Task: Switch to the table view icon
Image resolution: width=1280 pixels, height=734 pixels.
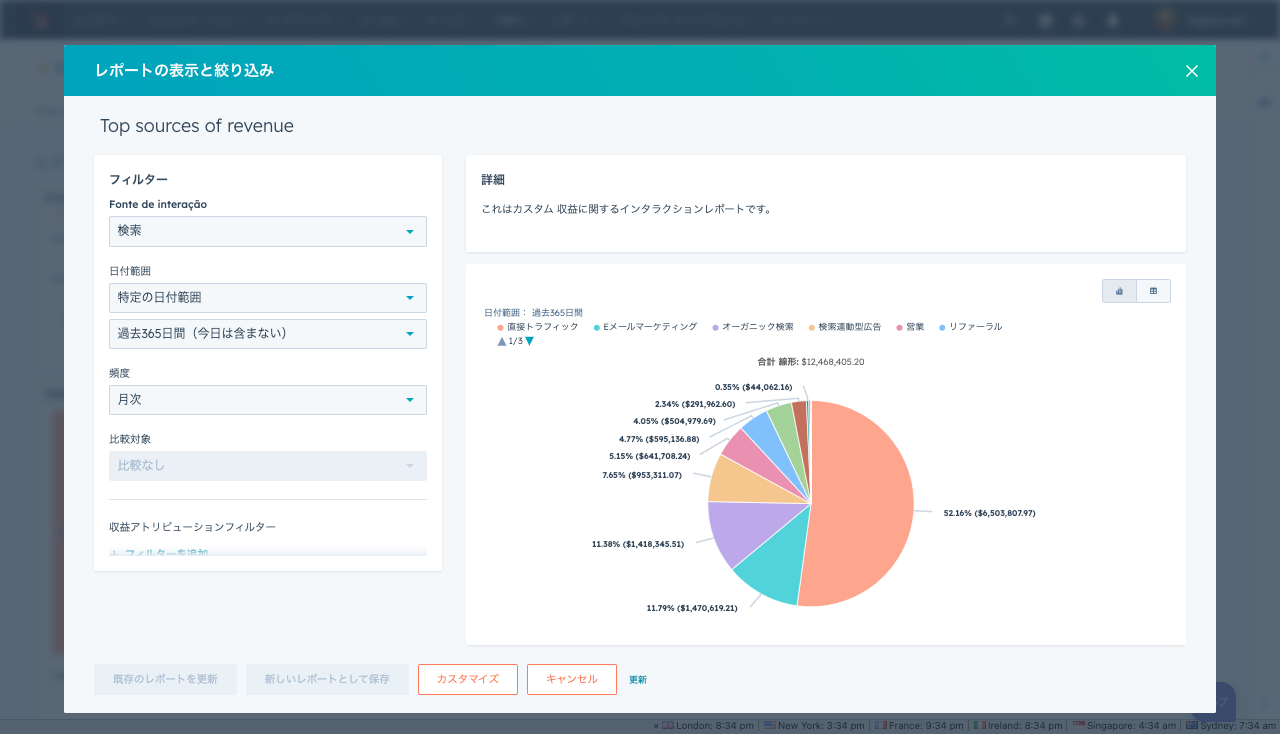Action: (1153, 291)
